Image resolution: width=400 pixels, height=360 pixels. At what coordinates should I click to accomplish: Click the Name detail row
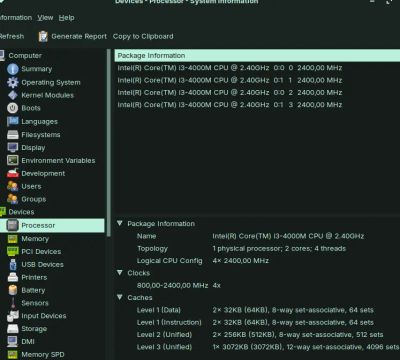click(257, 236)
